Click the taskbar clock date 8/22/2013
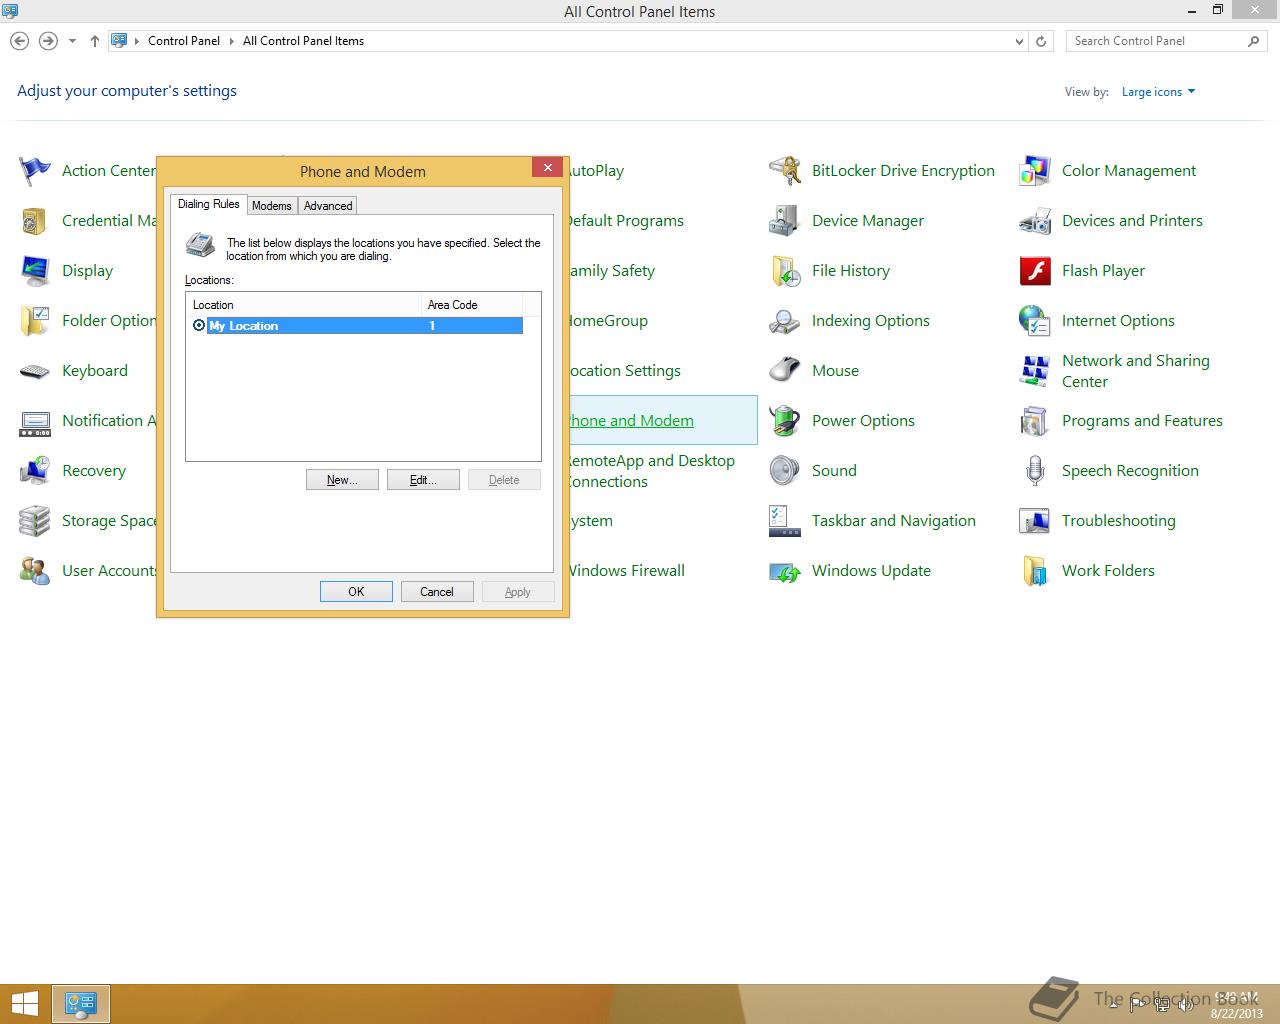The width and height of the screenshot is (1280, 1024). (1236, 1014)
